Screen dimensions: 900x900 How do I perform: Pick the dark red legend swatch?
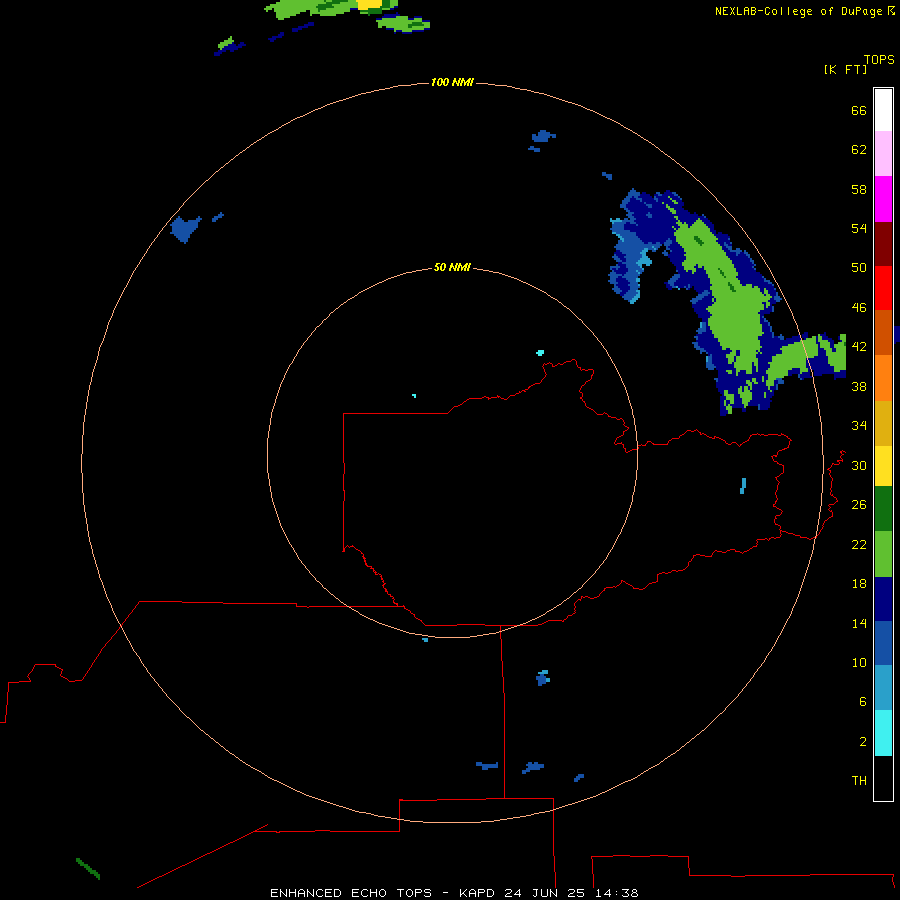[x=883, y=243]
